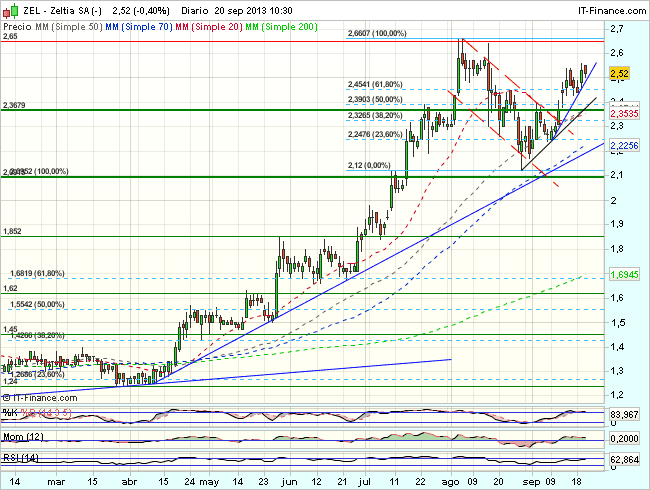Click the '2,4541 (61,80%)' Fibonacci label
The image size is (650, 490).
click(375, 85)
